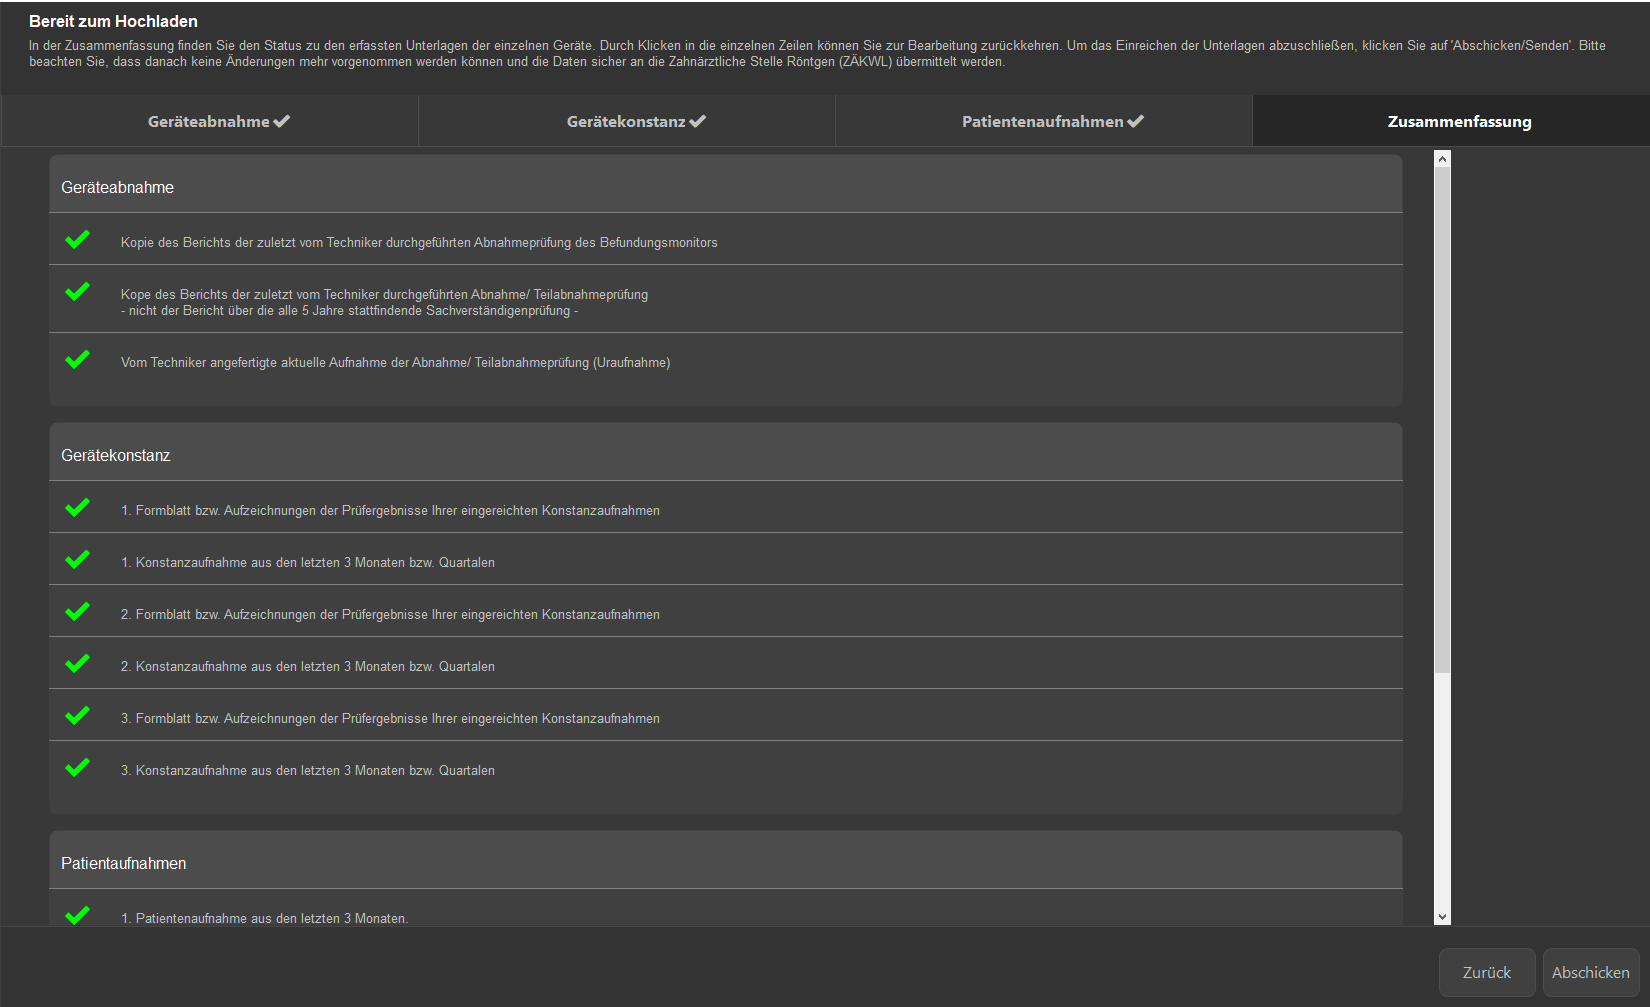
Task: Click the Gerätekonstanz section header
Action: [116, 455]
